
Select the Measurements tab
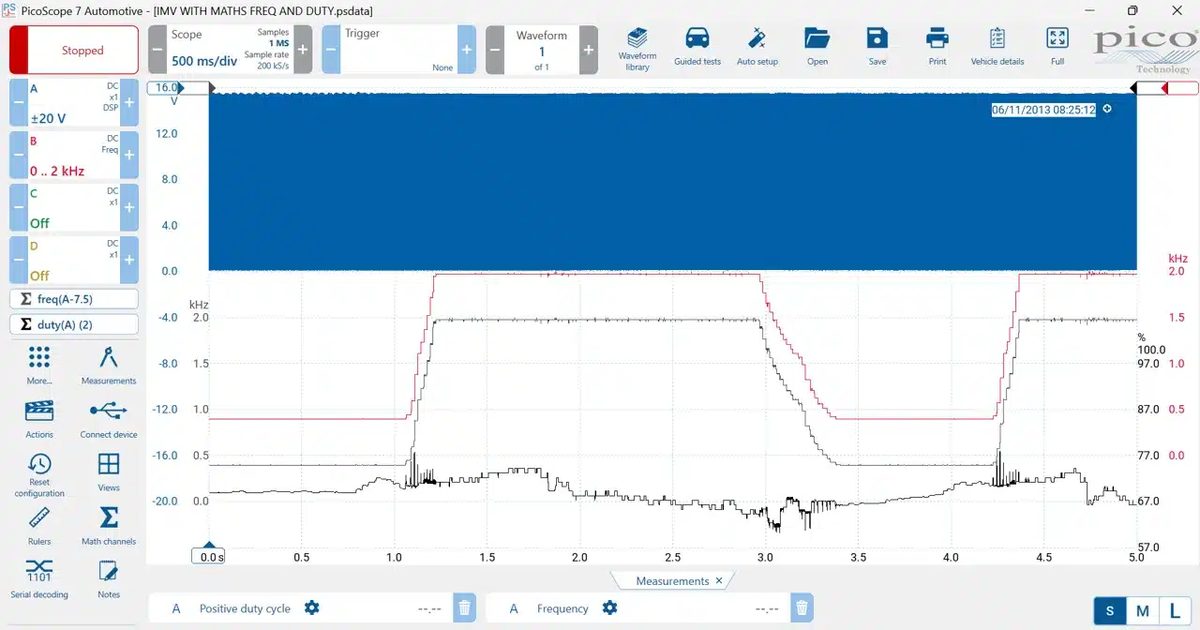672,581
